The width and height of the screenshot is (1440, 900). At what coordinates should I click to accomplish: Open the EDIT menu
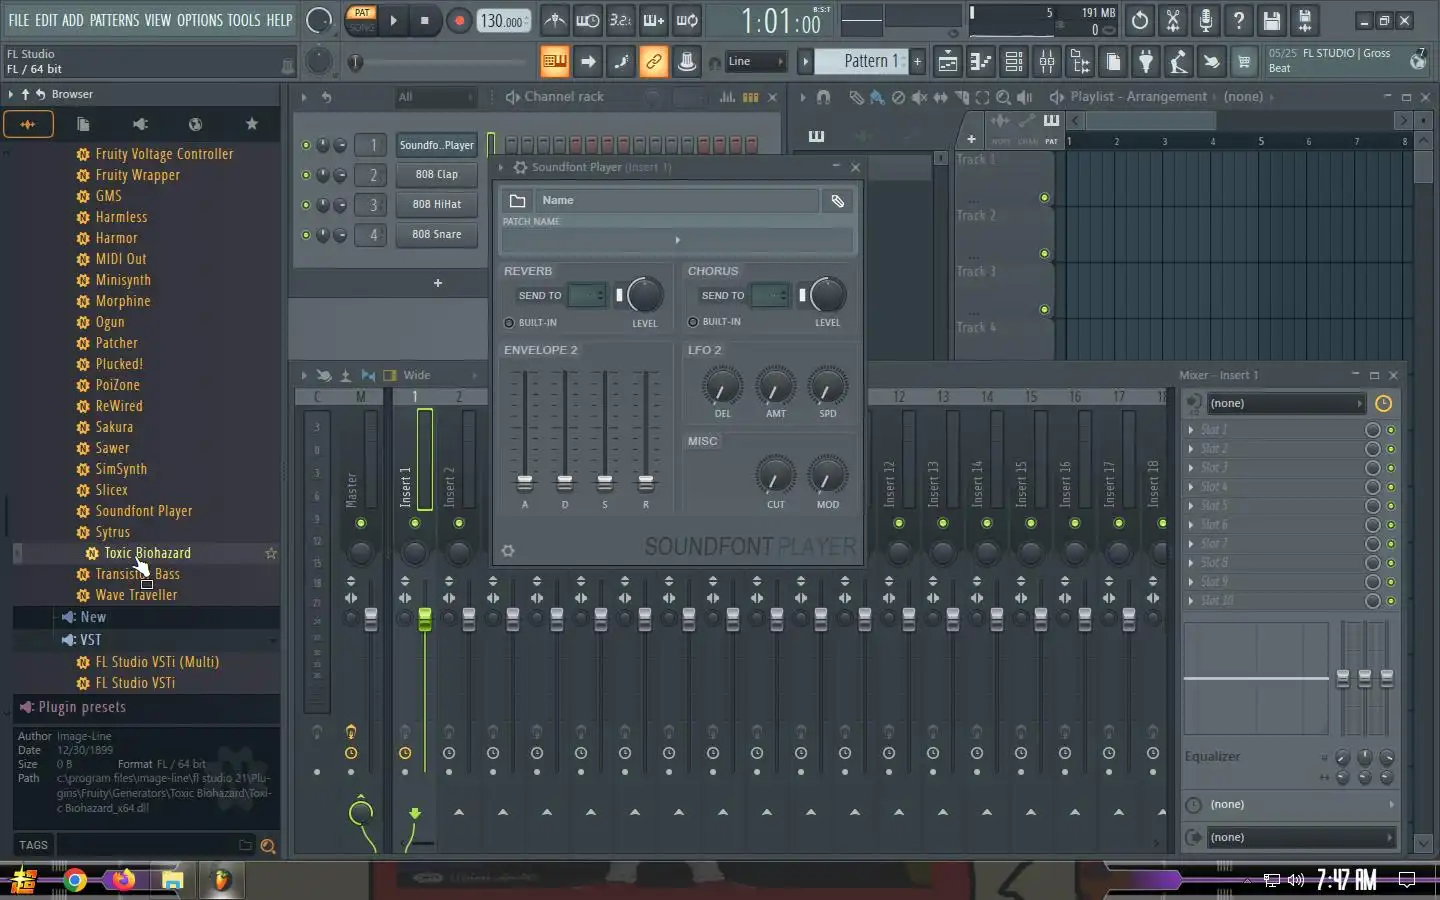click(x=46, y=20)
